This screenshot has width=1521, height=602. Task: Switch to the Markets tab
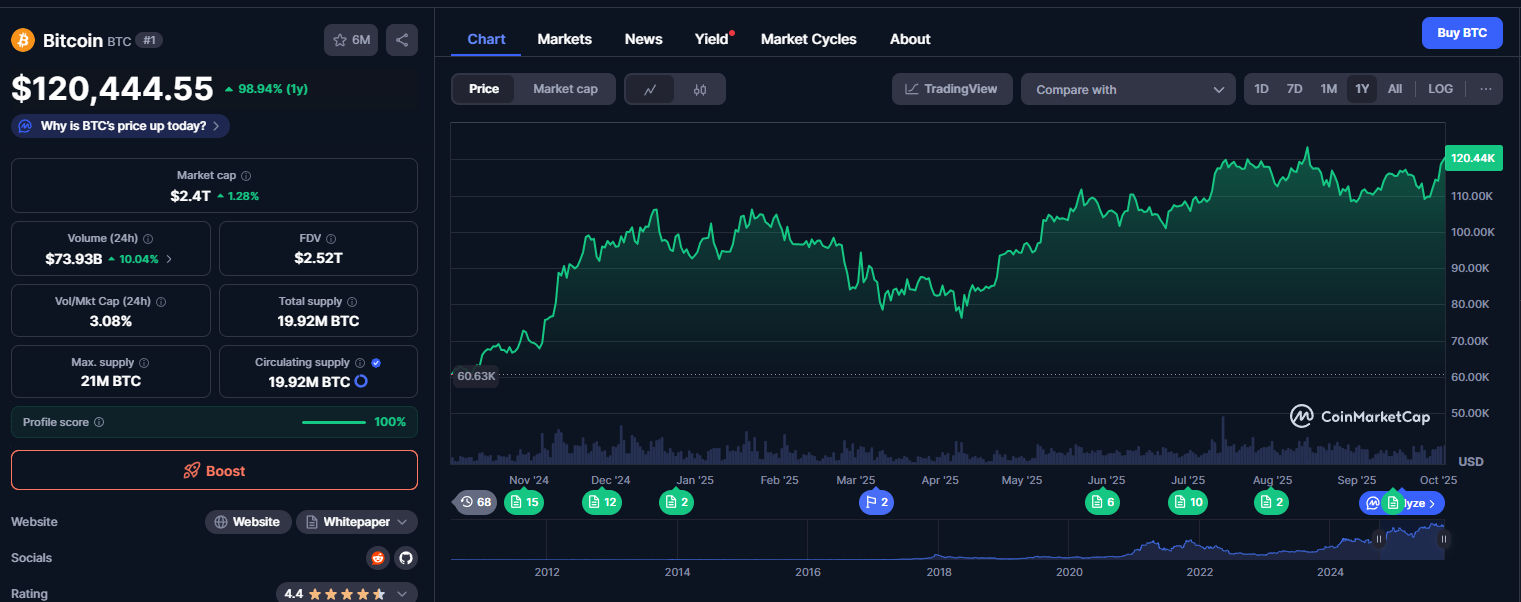[x=564, y=39]
